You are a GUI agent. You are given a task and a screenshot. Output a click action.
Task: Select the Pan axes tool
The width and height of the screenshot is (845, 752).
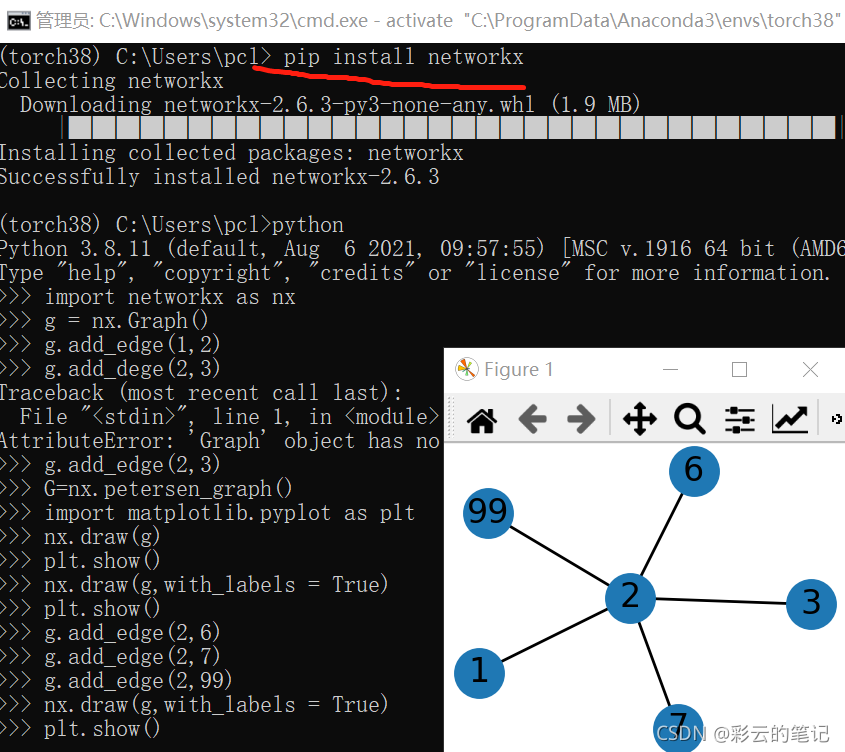tap(640, 419)
